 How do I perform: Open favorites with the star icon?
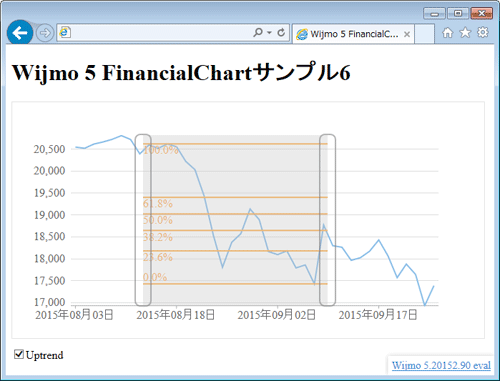pos(465,33)
